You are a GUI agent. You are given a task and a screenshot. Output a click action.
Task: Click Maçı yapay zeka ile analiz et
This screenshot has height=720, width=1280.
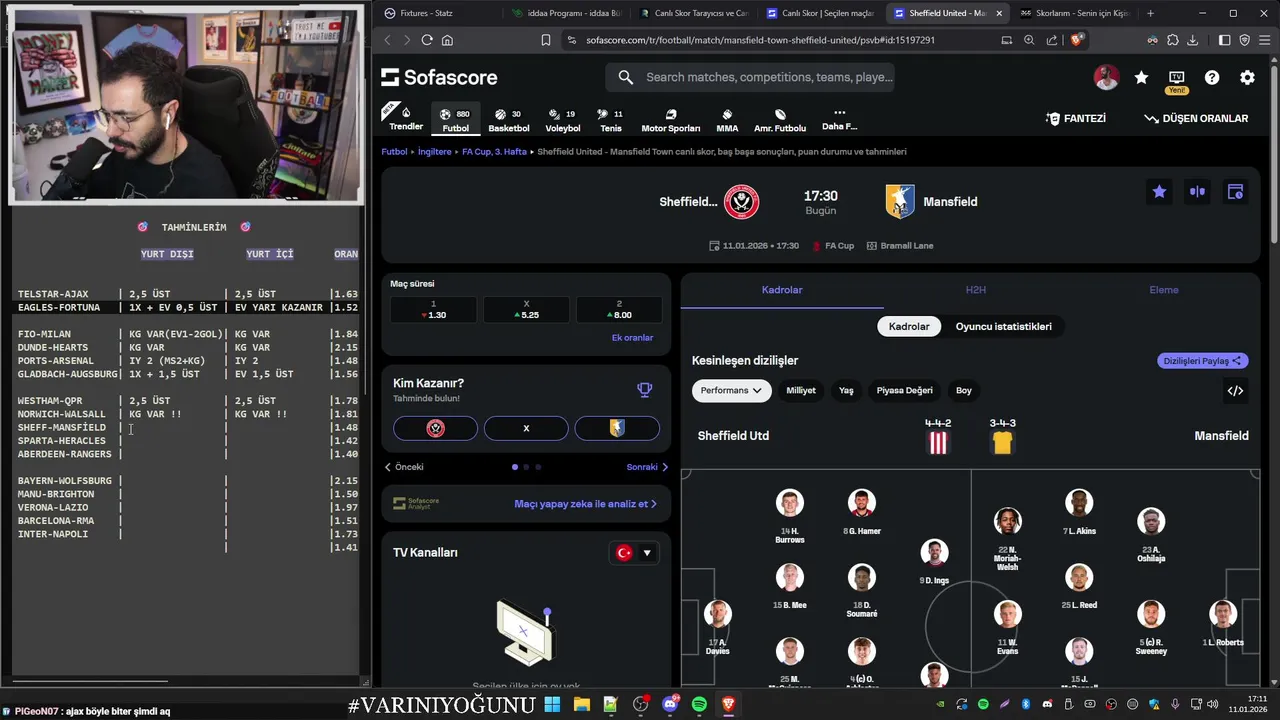click(x=585, y=504)
